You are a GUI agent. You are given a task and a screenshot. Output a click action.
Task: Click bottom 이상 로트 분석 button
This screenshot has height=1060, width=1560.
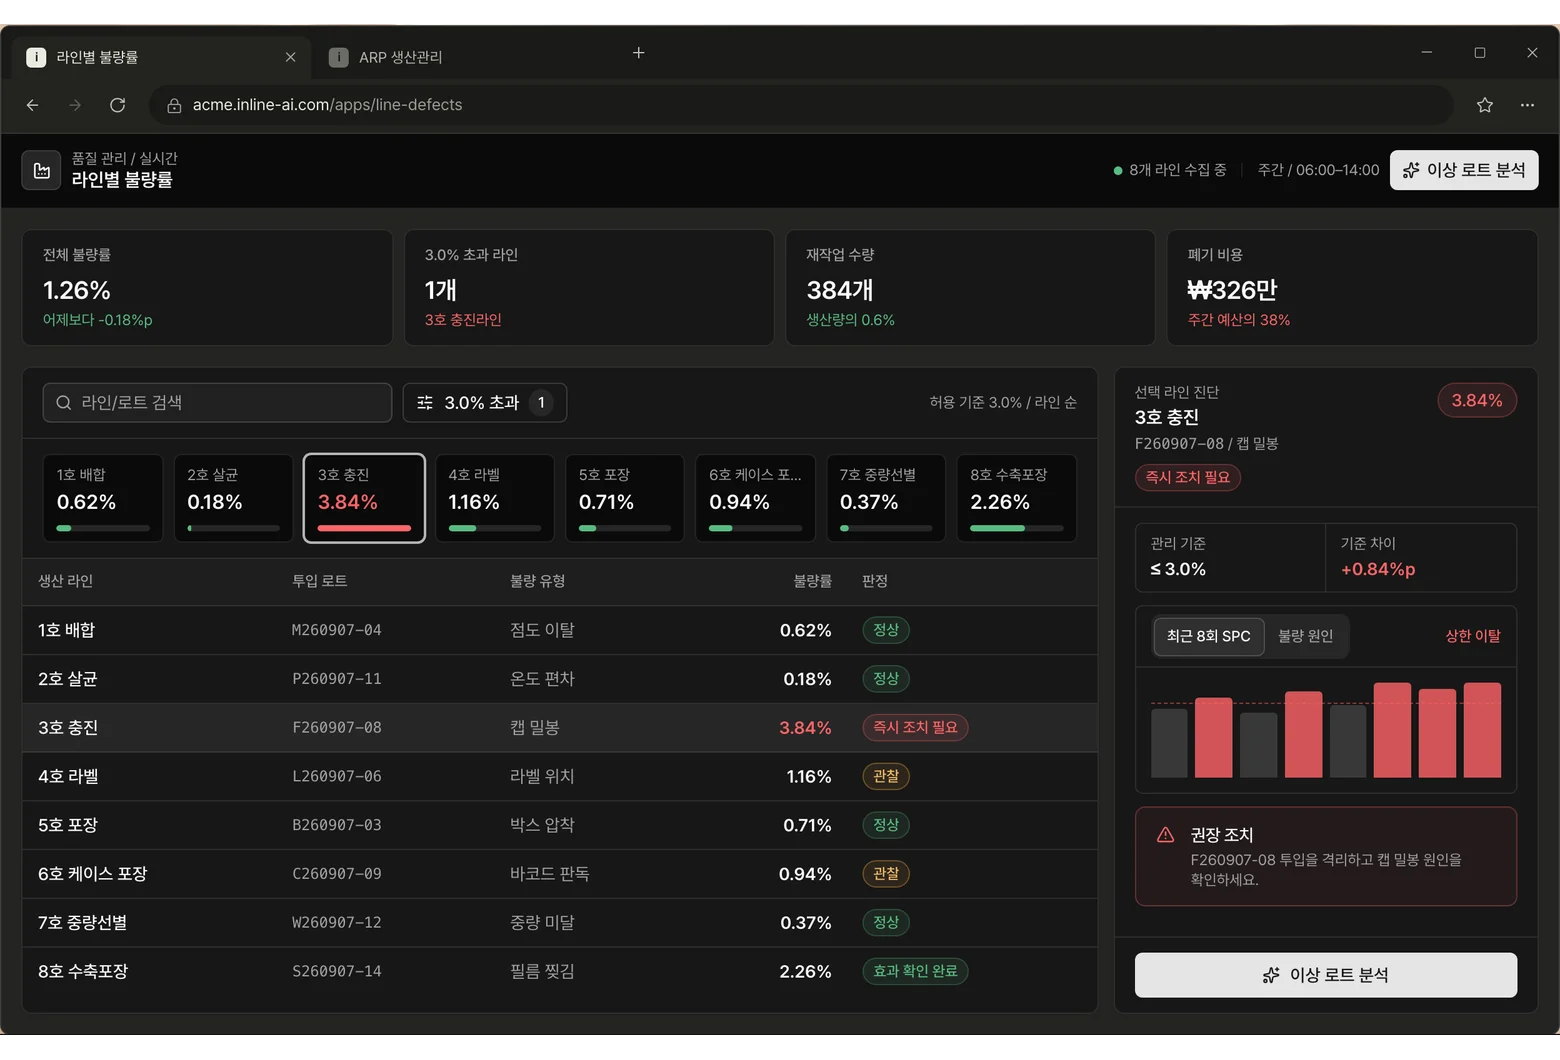(1326, 975)
